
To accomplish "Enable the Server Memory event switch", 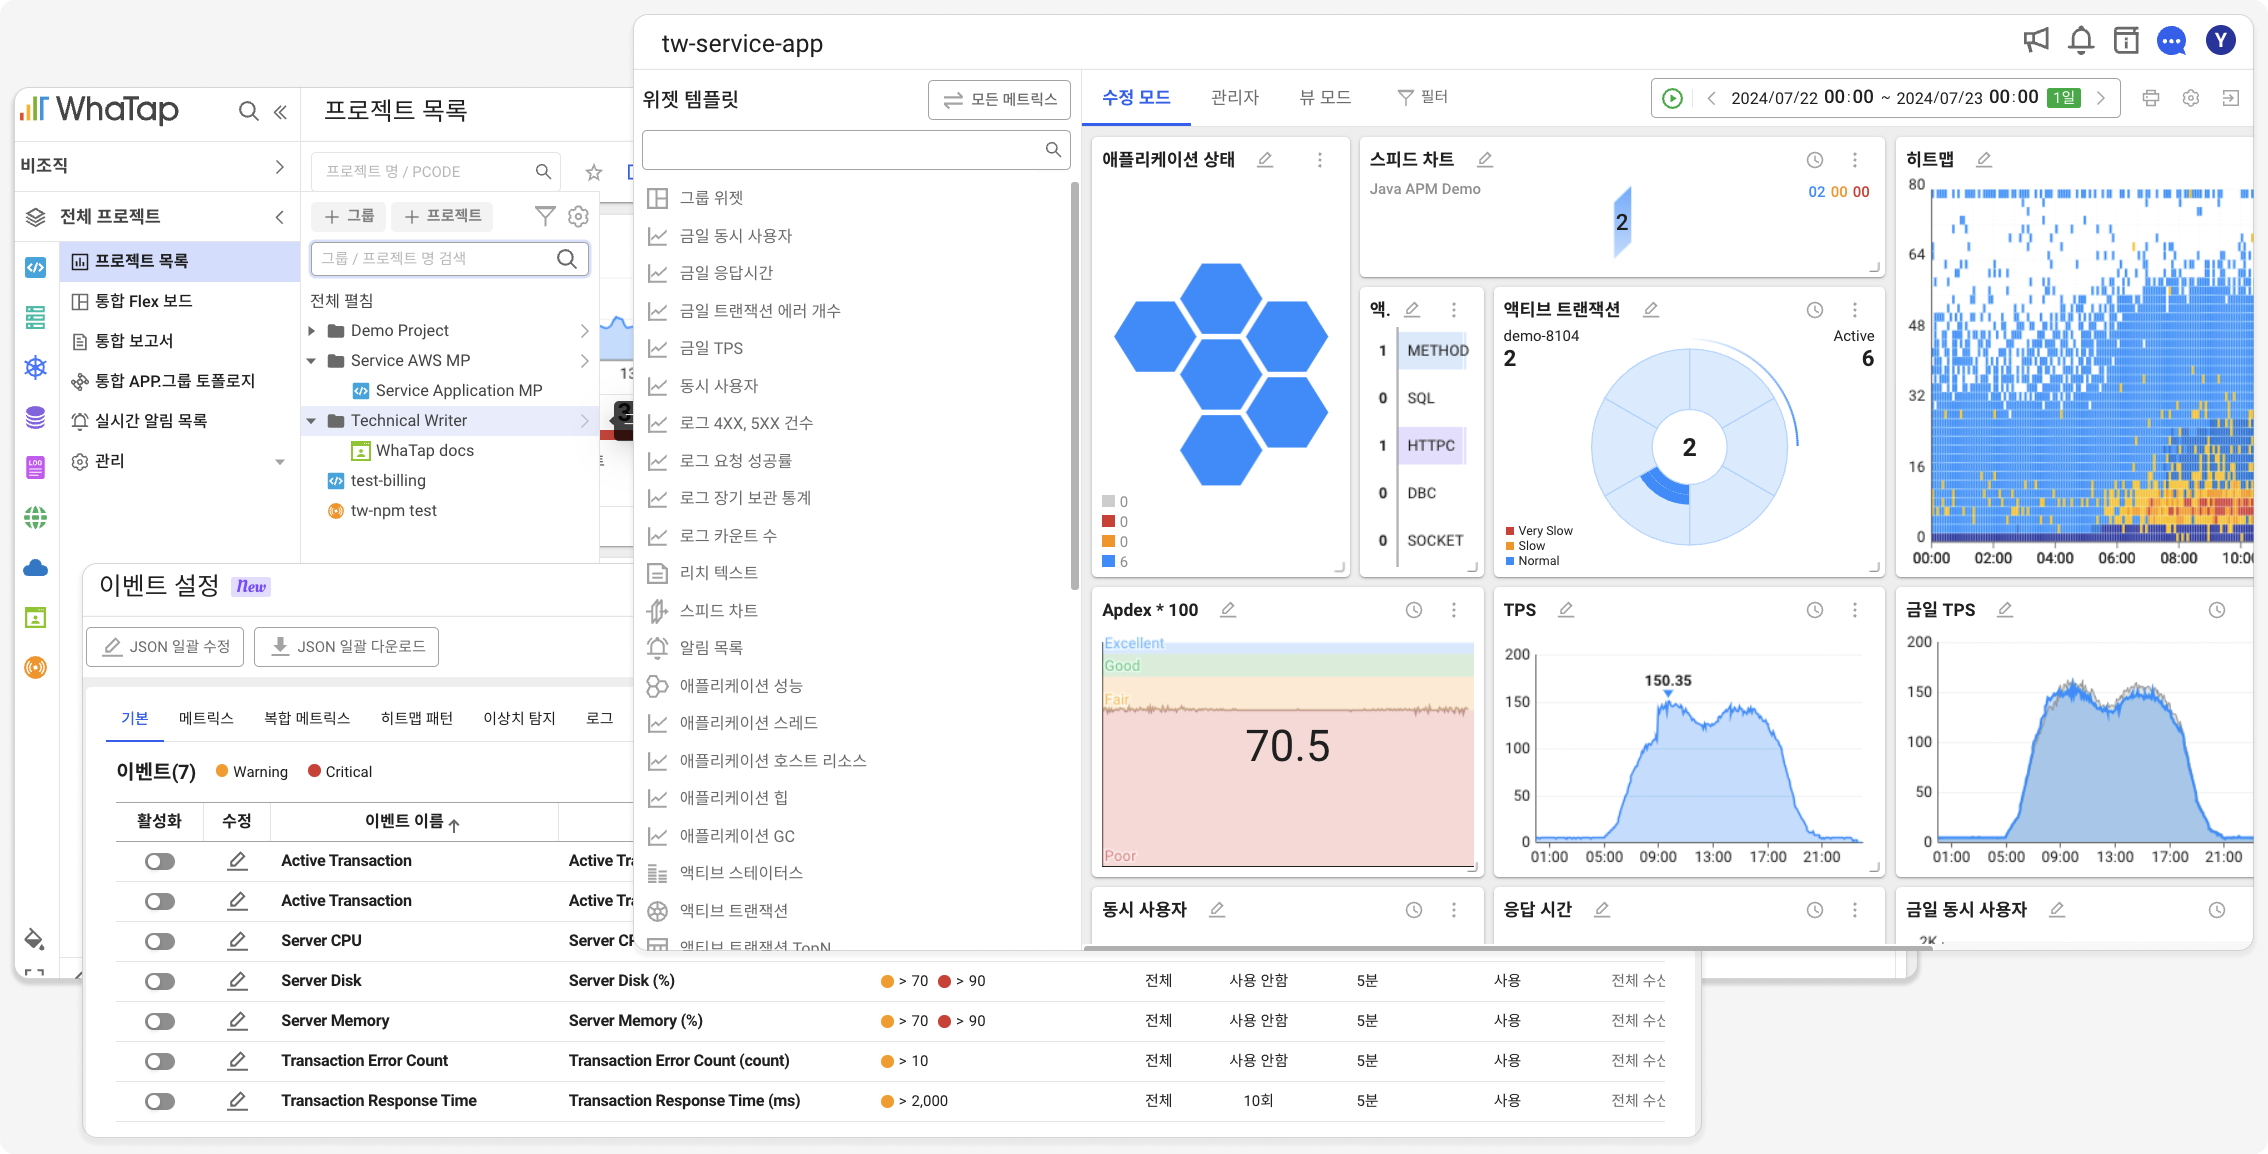I will click(160, 1021).
